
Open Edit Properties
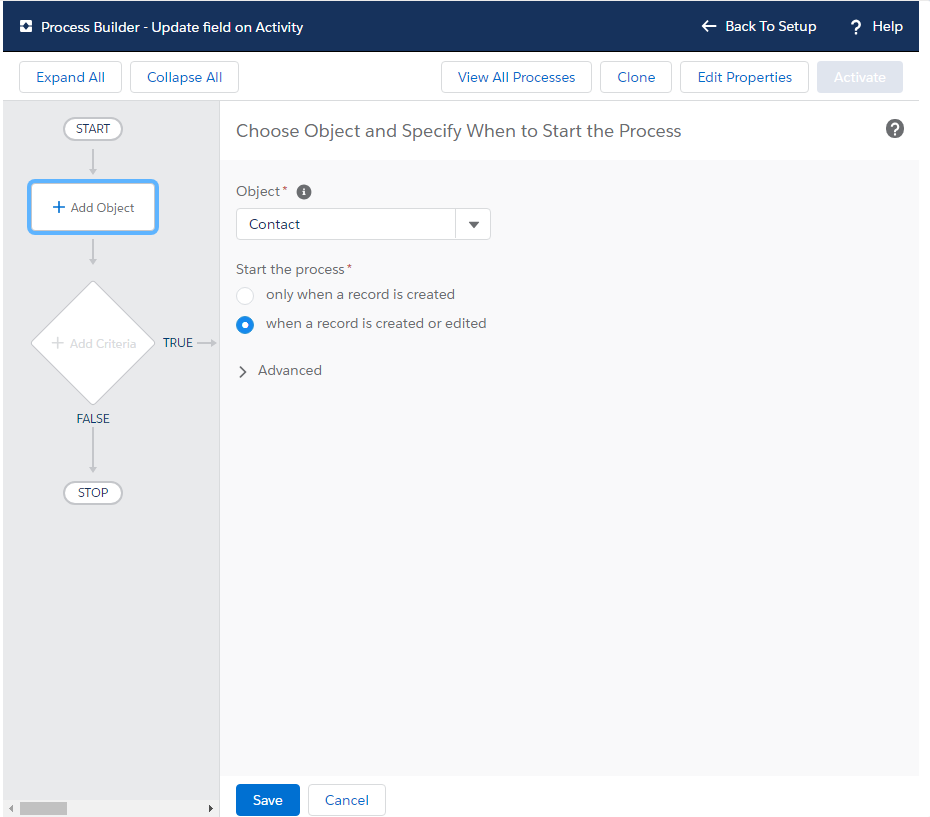coord(744,77)
